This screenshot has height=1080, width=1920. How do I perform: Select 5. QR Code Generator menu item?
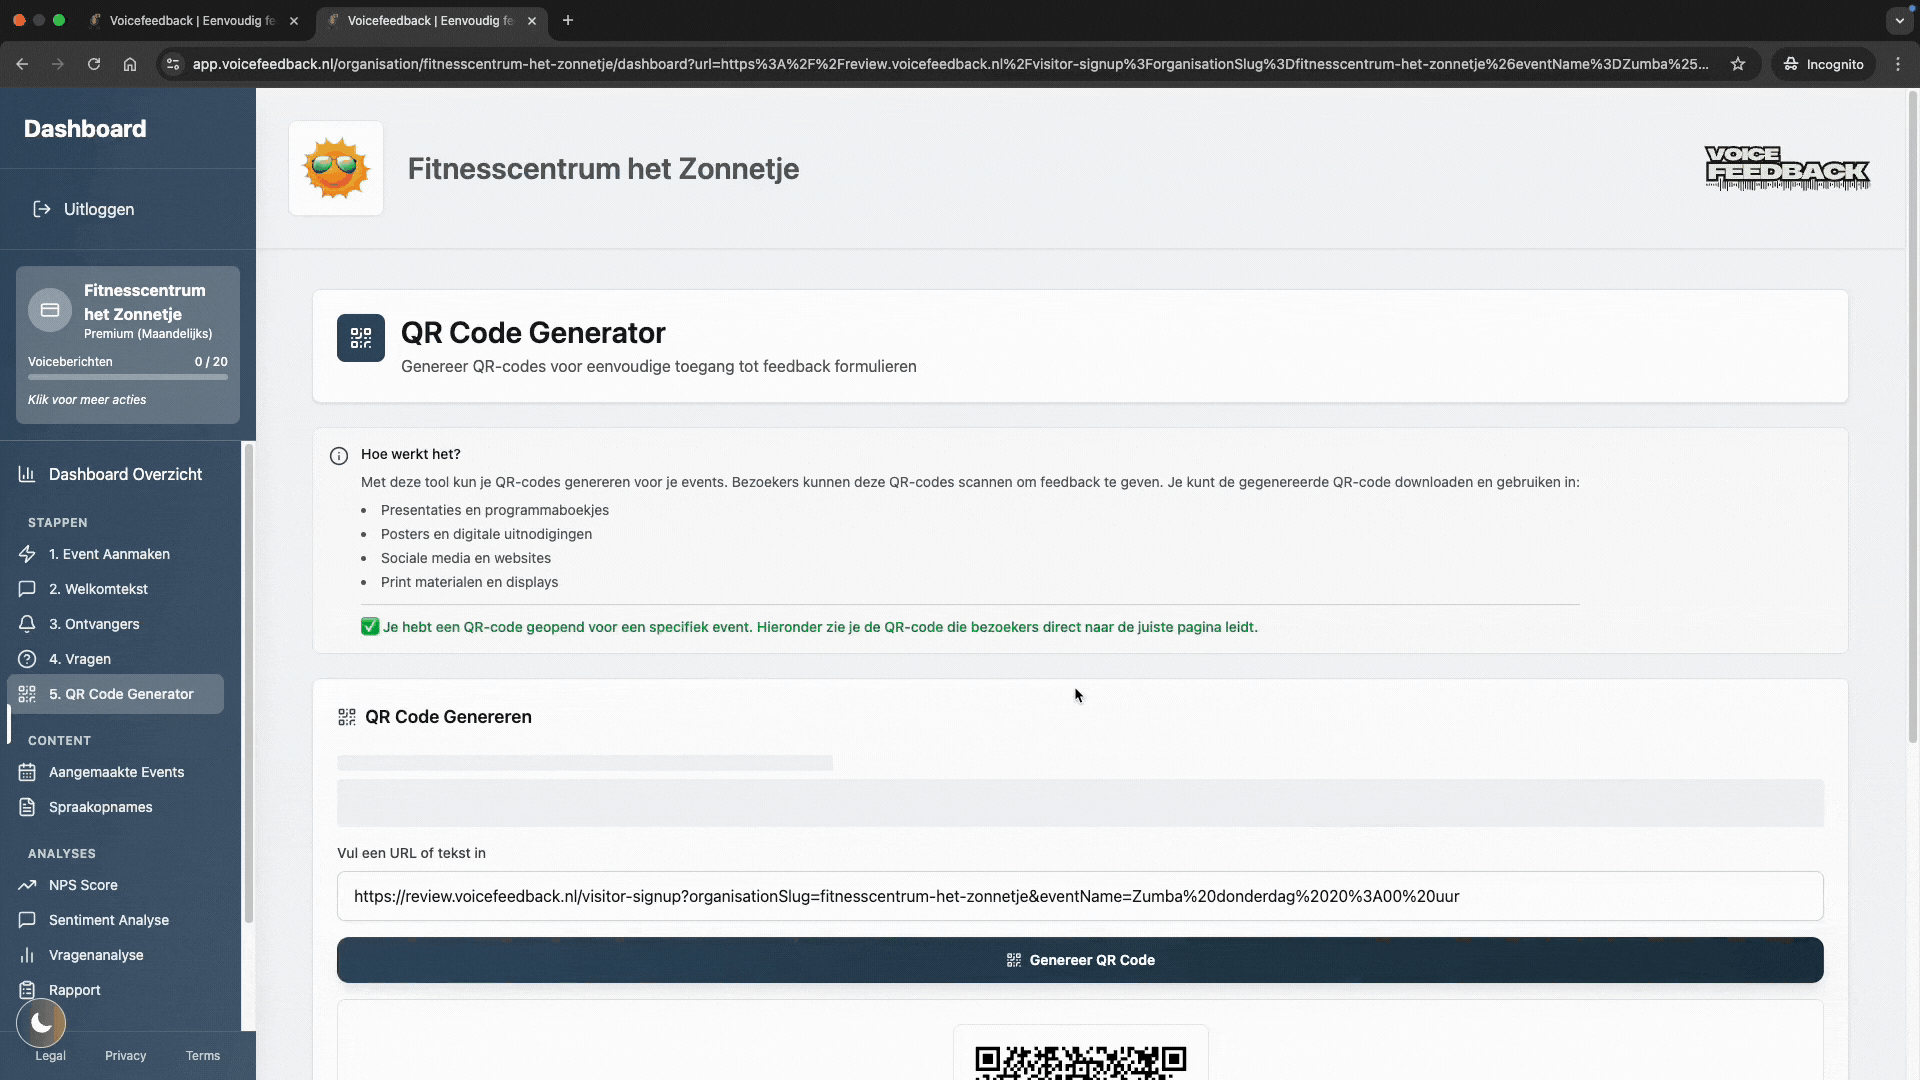(x=115, y=694)
